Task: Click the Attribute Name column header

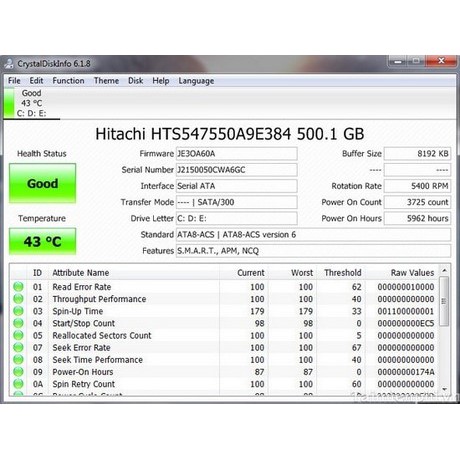Action: coord(134,273)
